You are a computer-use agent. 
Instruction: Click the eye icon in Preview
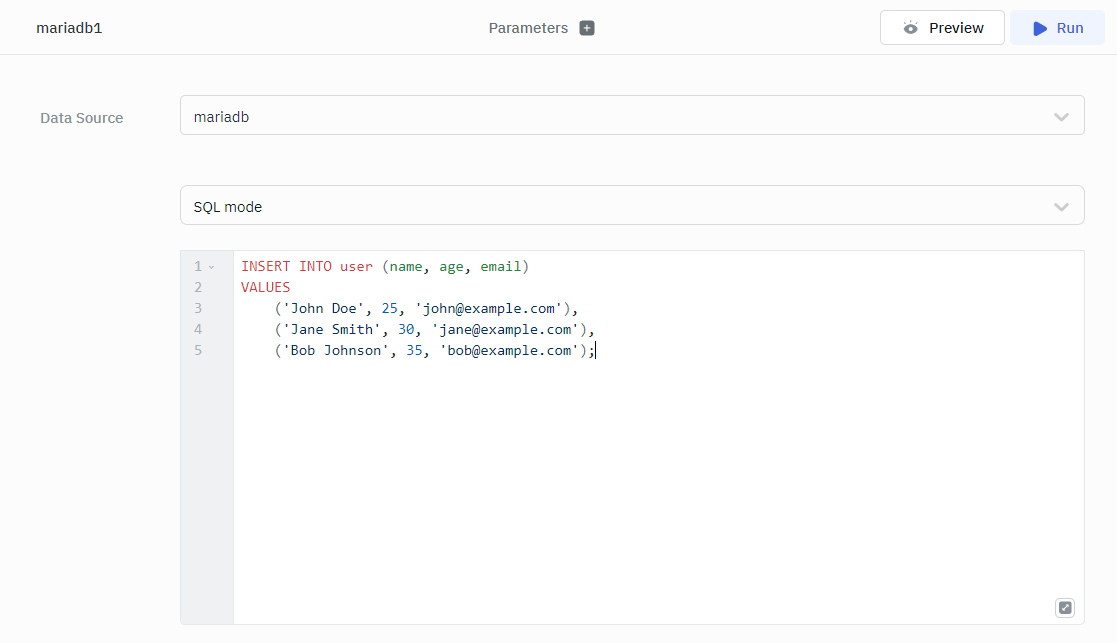point(910,28)
